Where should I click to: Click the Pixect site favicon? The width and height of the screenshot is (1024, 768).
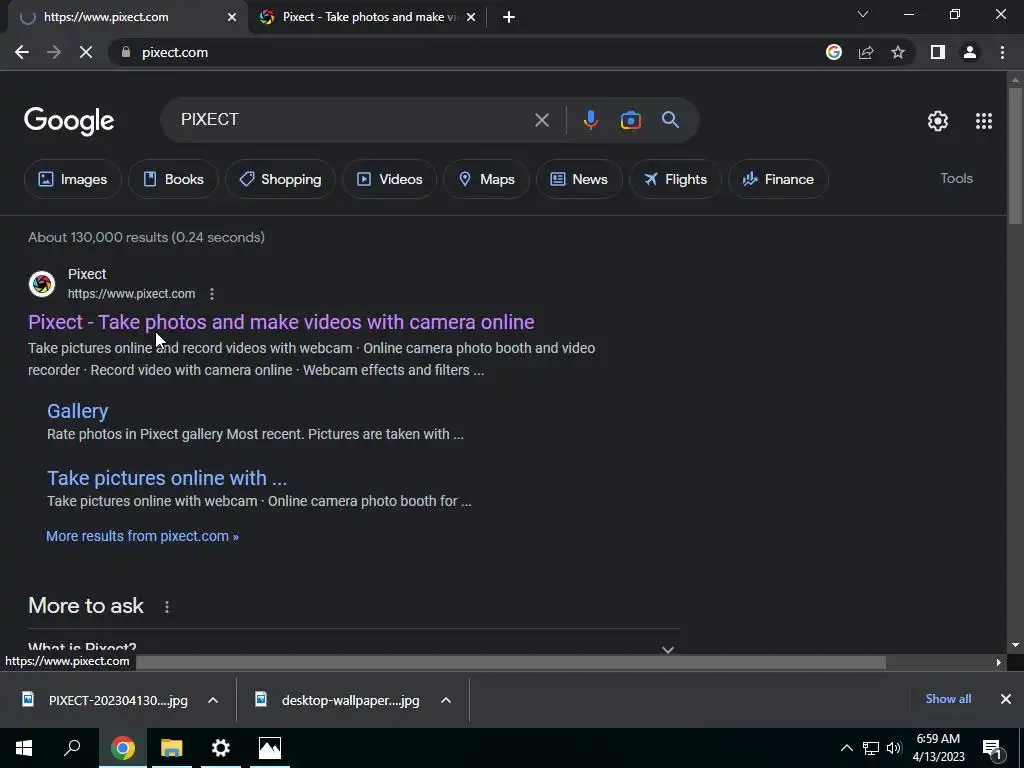[42, 284]
